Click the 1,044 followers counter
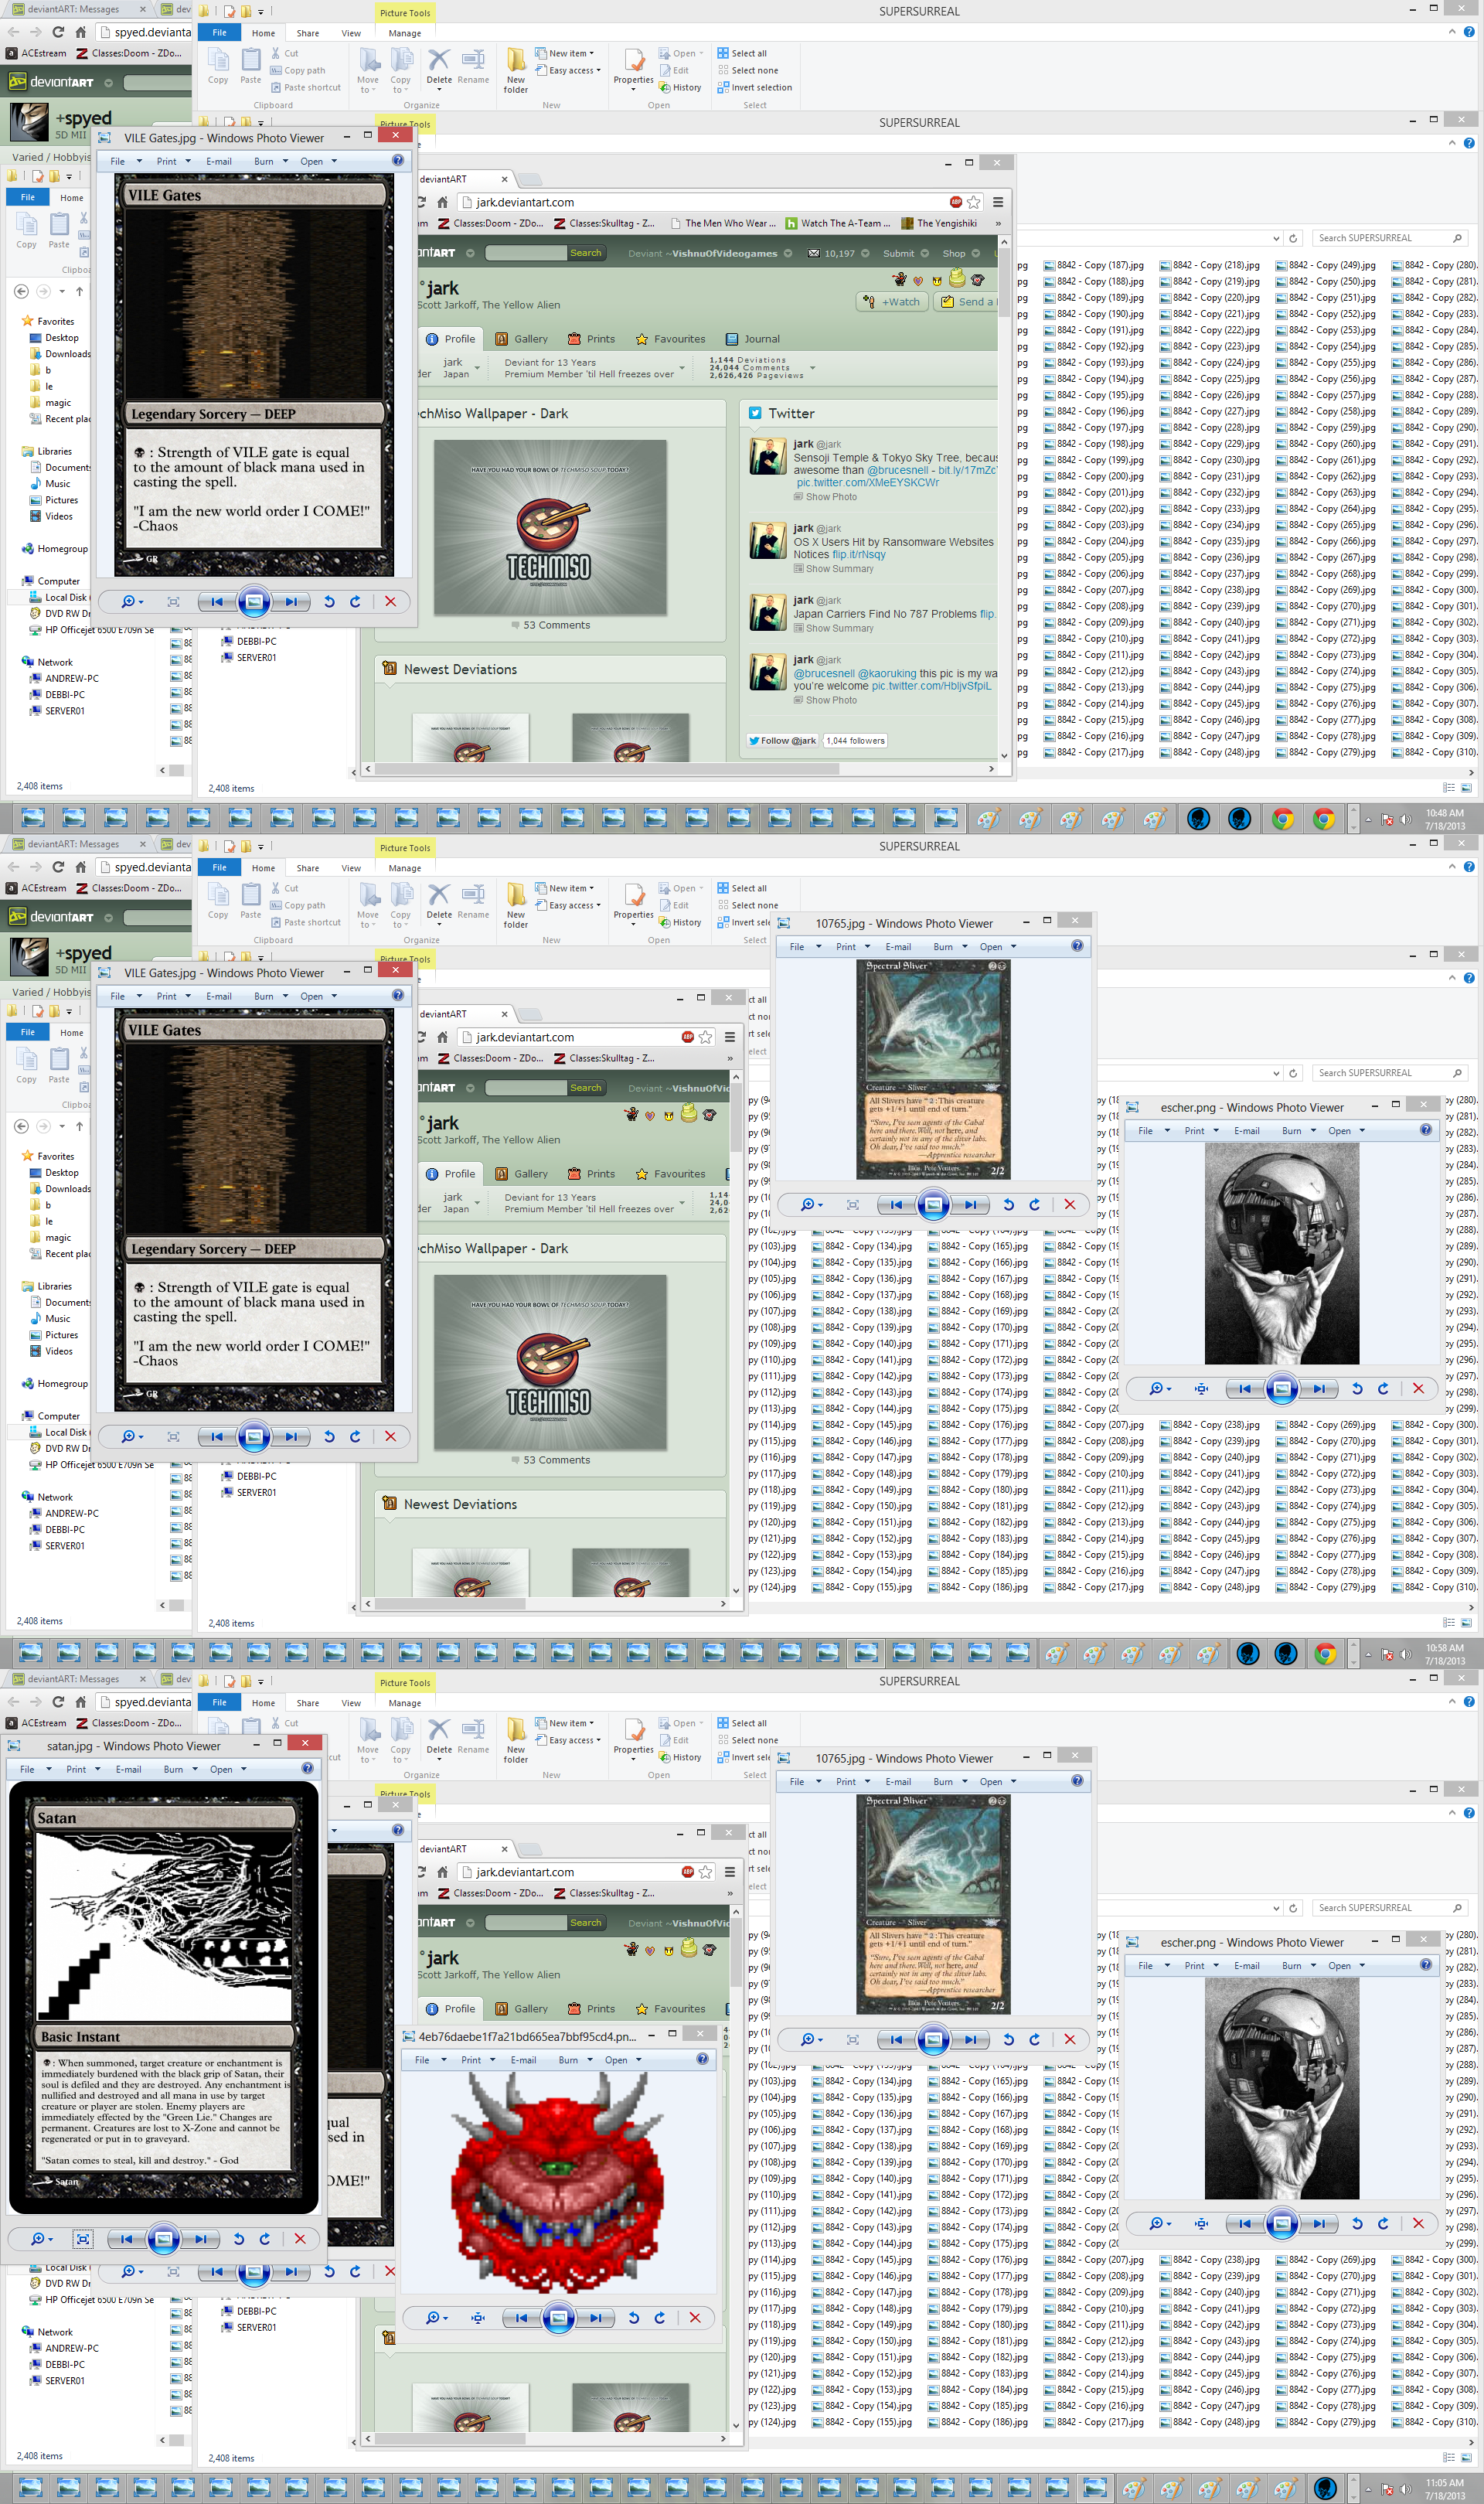The height and width of the screenshot is (2504, 1484). 855,741
